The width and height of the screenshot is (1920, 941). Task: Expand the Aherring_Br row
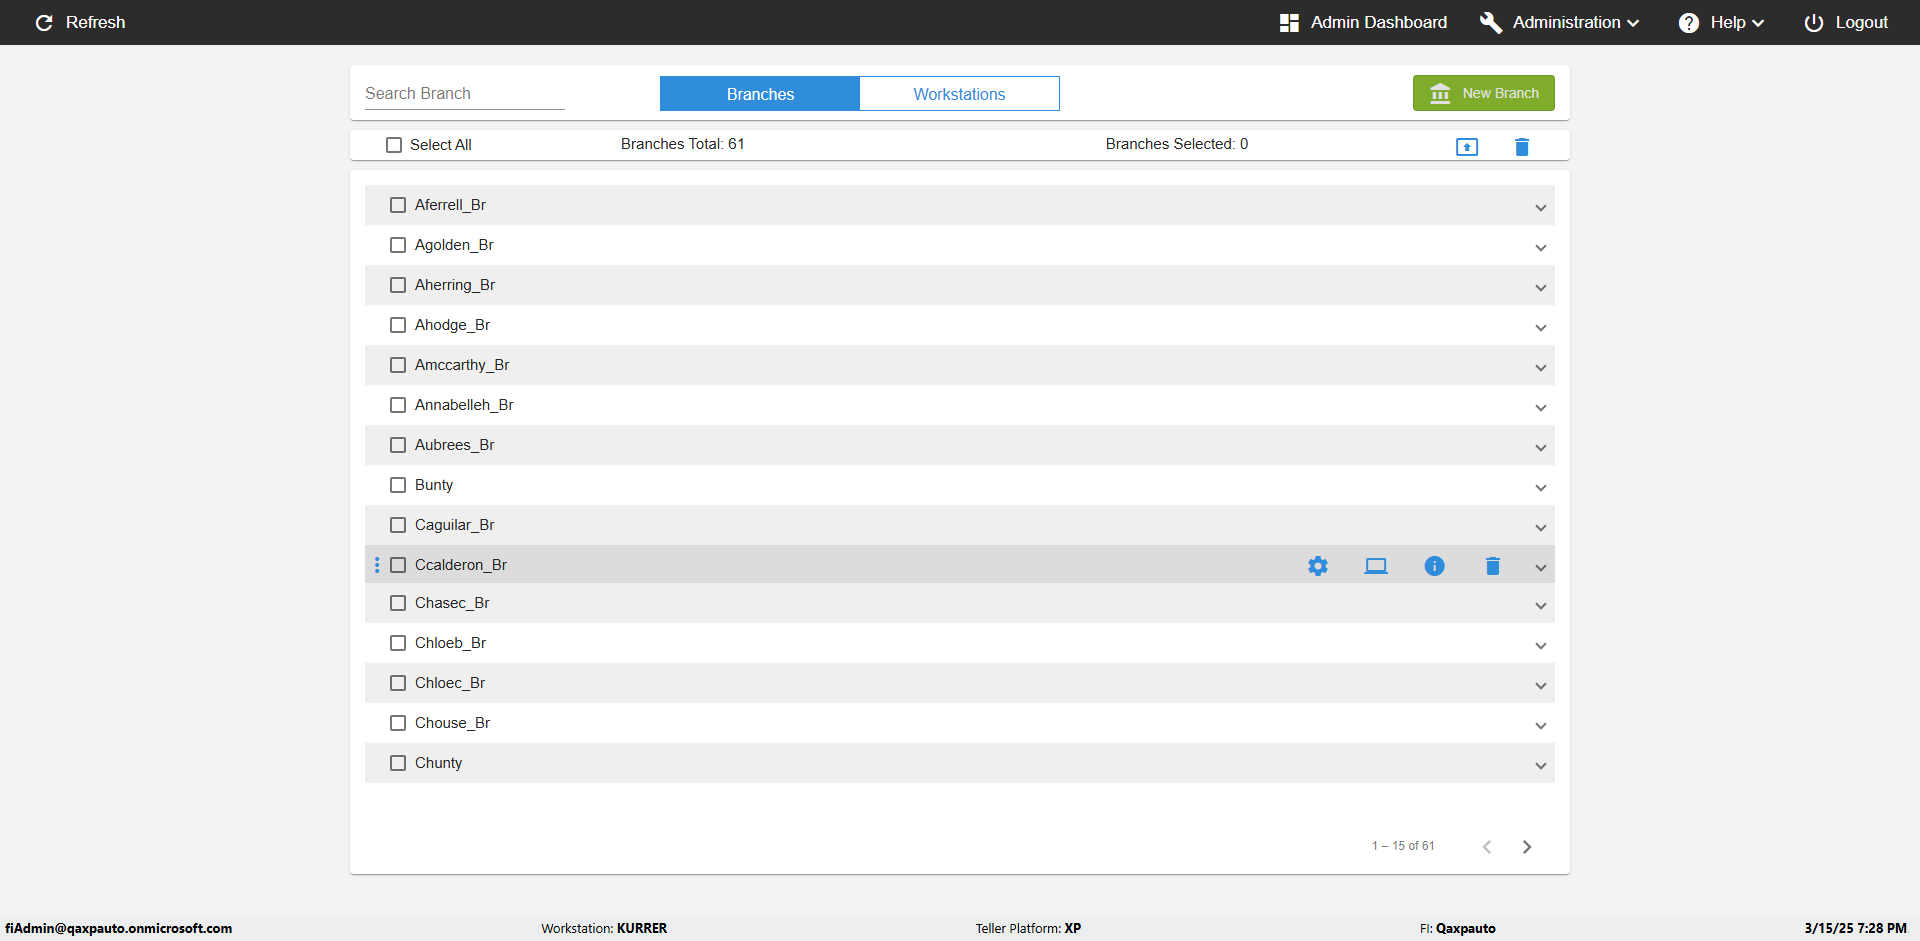[1541, 287]
